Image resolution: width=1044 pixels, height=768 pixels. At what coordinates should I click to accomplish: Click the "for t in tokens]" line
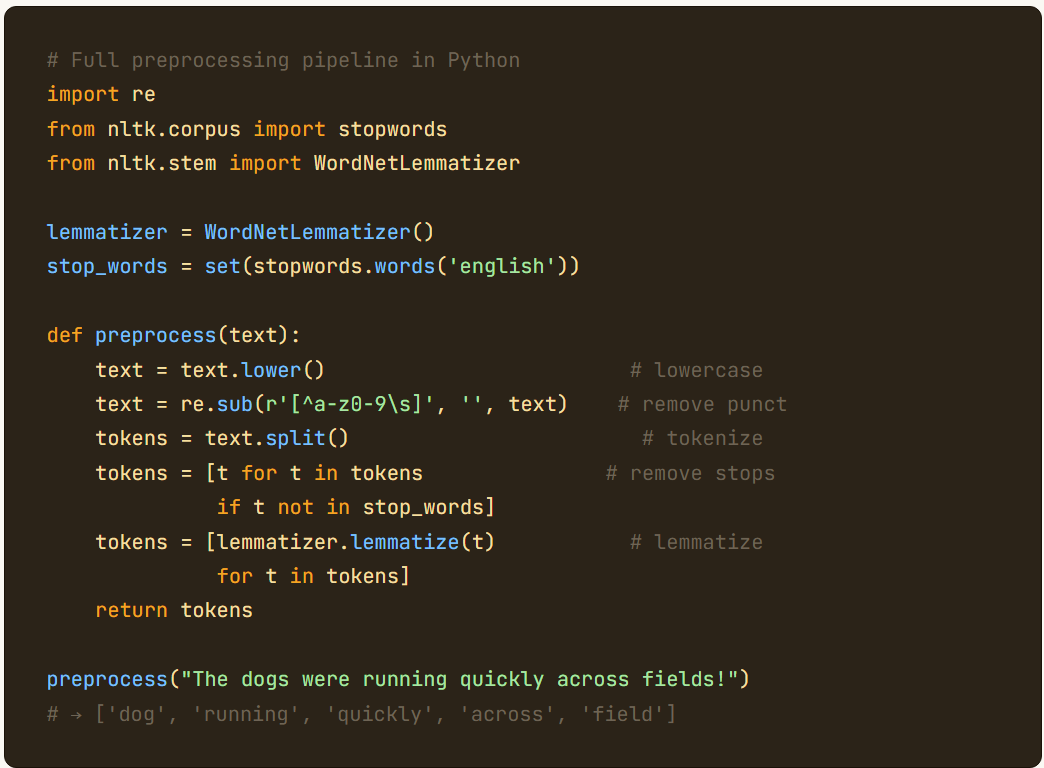tap(313, 576)
